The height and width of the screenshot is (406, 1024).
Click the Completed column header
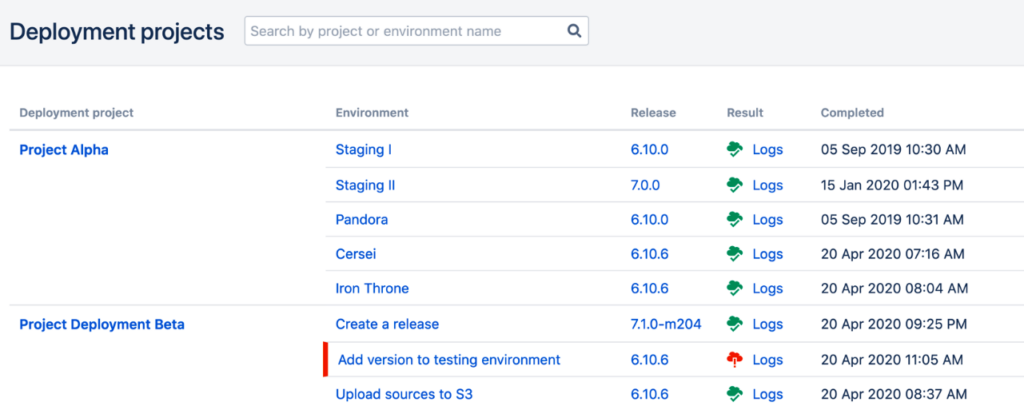tap(852, 112)
